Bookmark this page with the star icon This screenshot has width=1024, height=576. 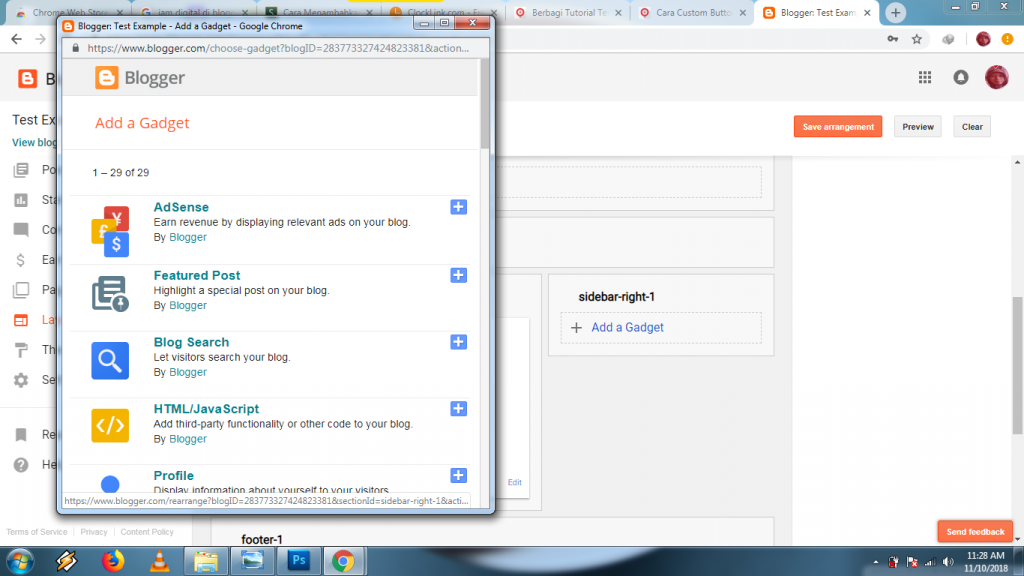(x=917, y=39)
